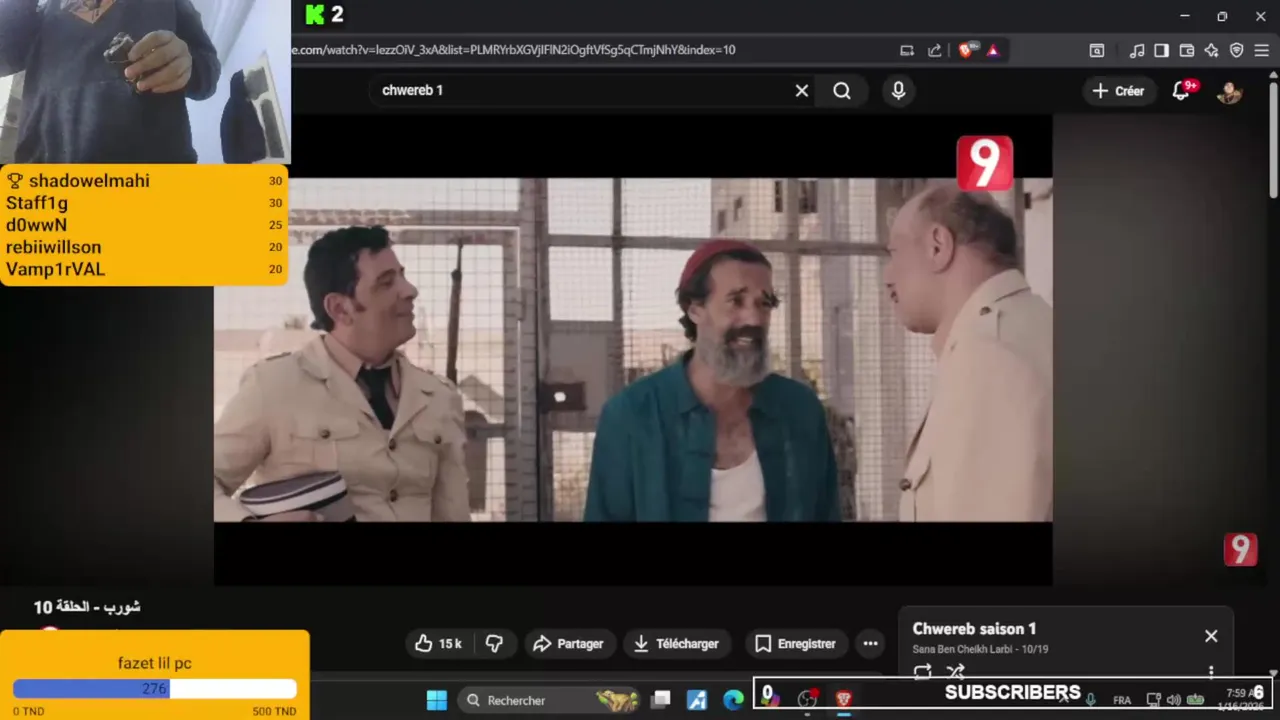Open the Créer menu
The height and width of the screenshot is (720, 1280).
pos(1118,90)
